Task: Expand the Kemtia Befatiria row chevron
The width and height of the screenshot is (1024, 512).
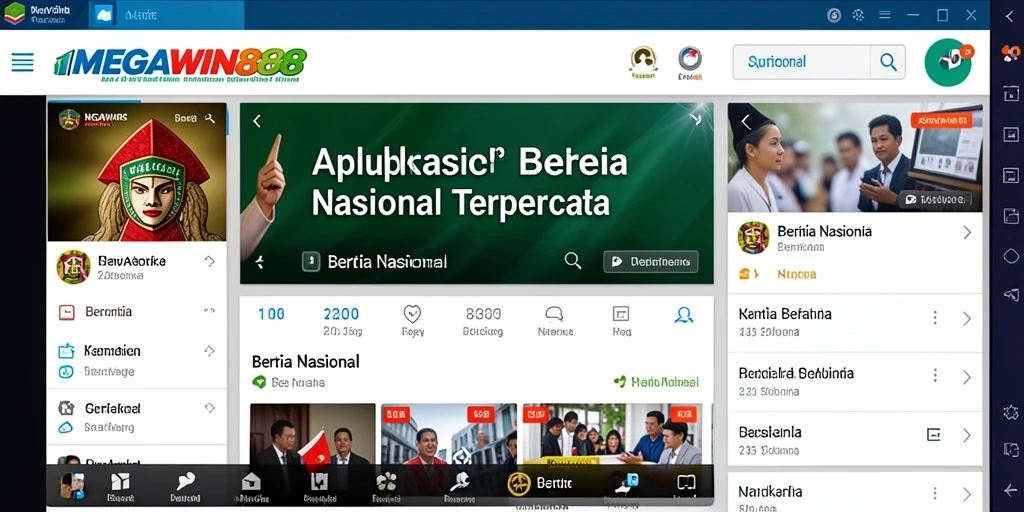Action: pos(967,319)
